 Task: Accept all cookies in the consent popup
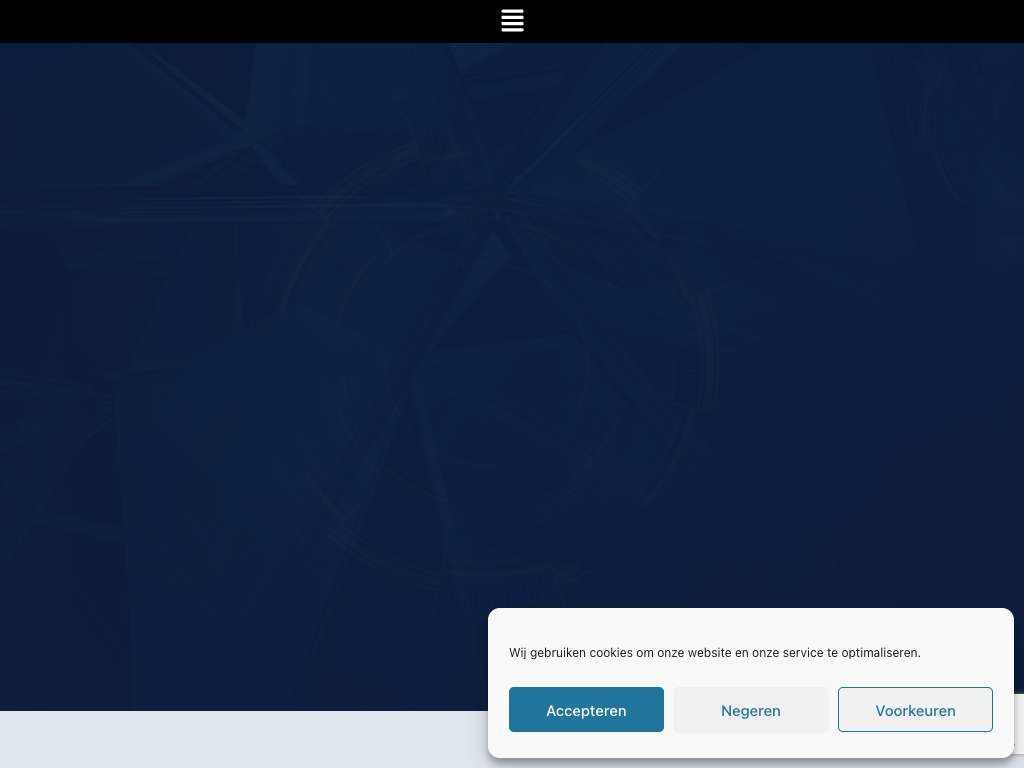586,710
